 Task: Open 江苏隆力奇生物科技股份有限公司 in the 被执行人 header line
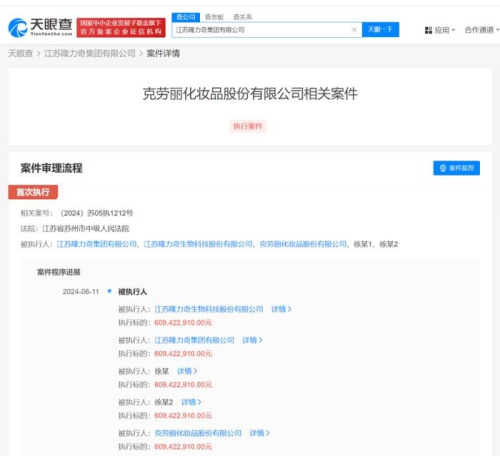point(198,244)
